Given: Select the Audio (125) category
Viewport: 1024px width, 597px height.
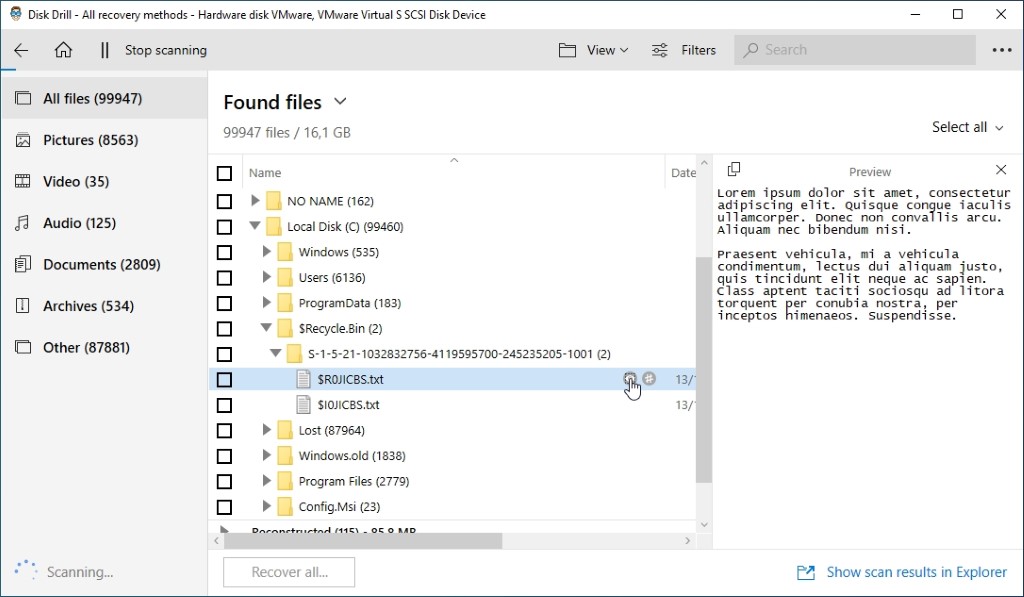Looking at the screenshot, I should [x=104, y=223].
